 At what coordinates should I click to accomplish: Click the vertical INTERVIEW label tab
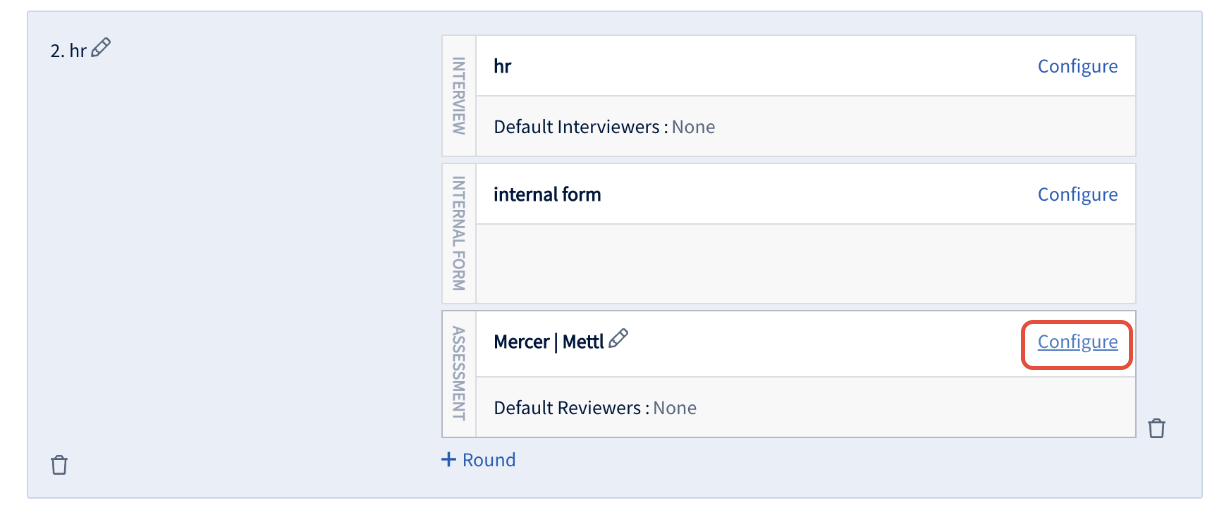click(x=459, y=96)
